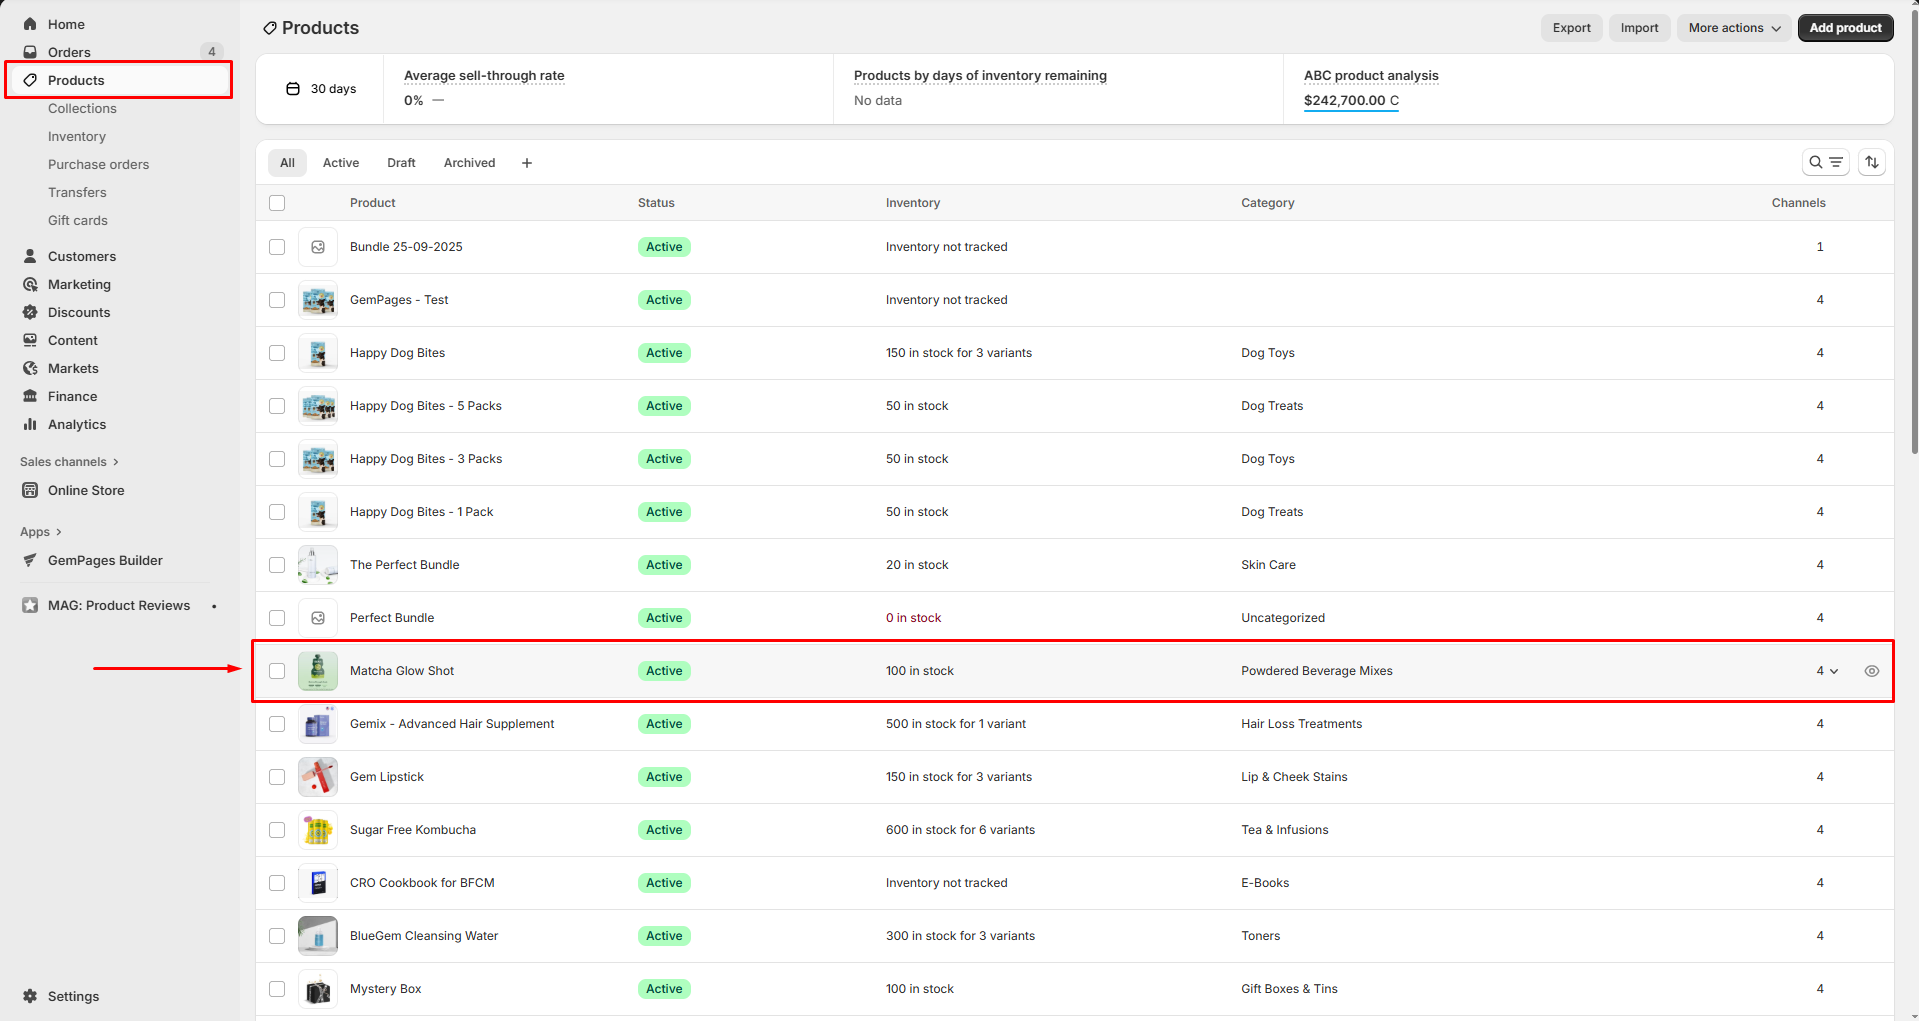Toggle the select all products checkbox
The height and width of the screenshot is (1021, 1919).
(277, 203)
